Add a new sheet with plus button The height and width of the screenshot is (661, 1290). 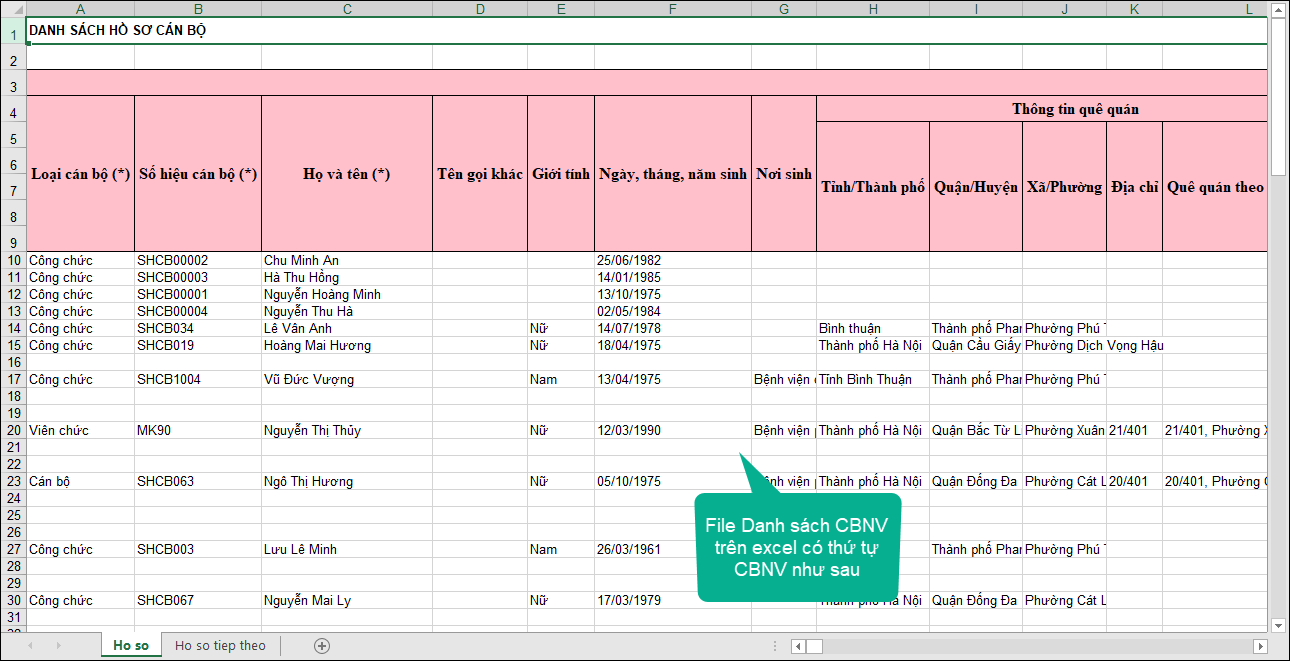[x=322, y=646]
